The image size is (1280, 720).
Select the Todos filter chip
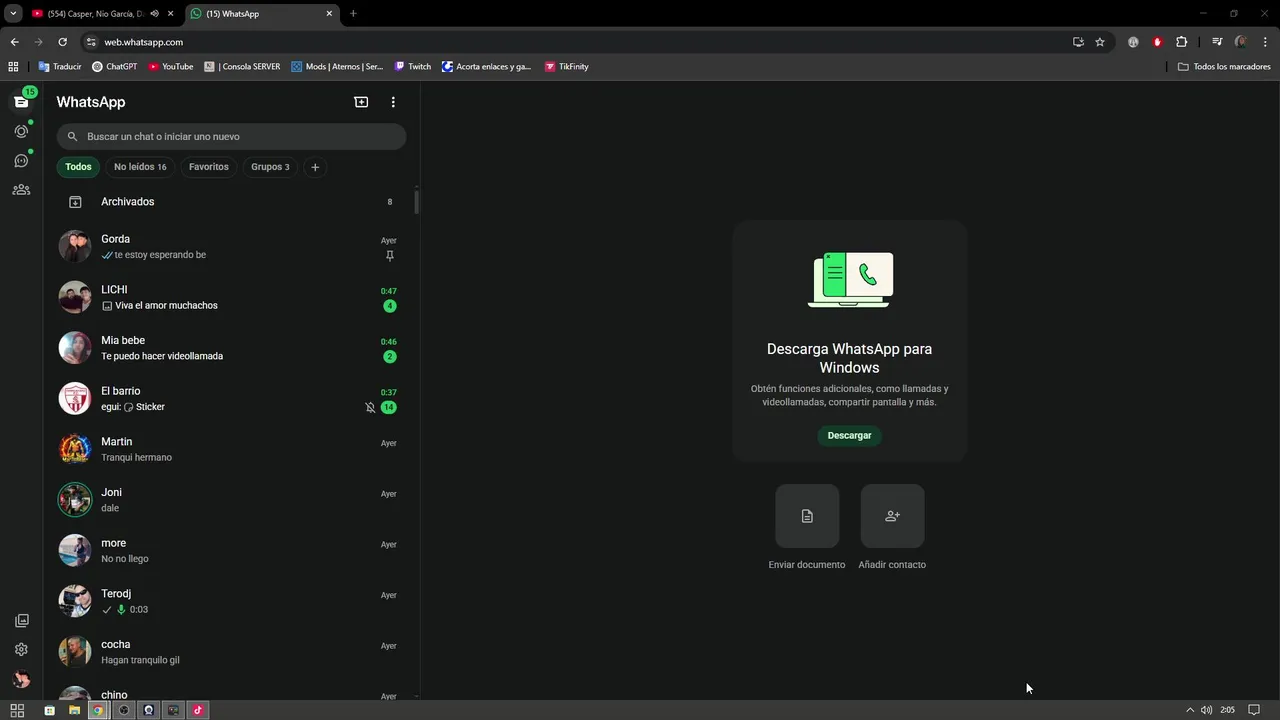(78, 167)
